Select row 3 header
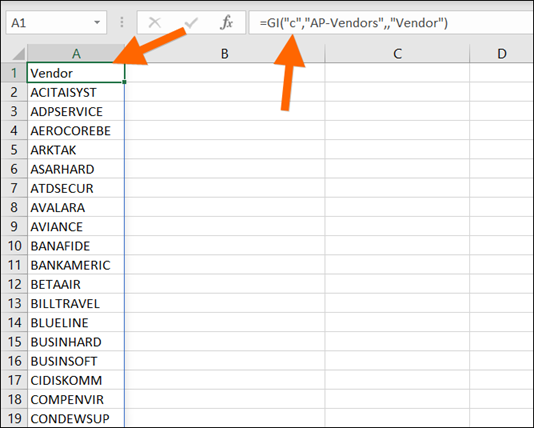This screenshot has width=534, height=428. point(14,111)
